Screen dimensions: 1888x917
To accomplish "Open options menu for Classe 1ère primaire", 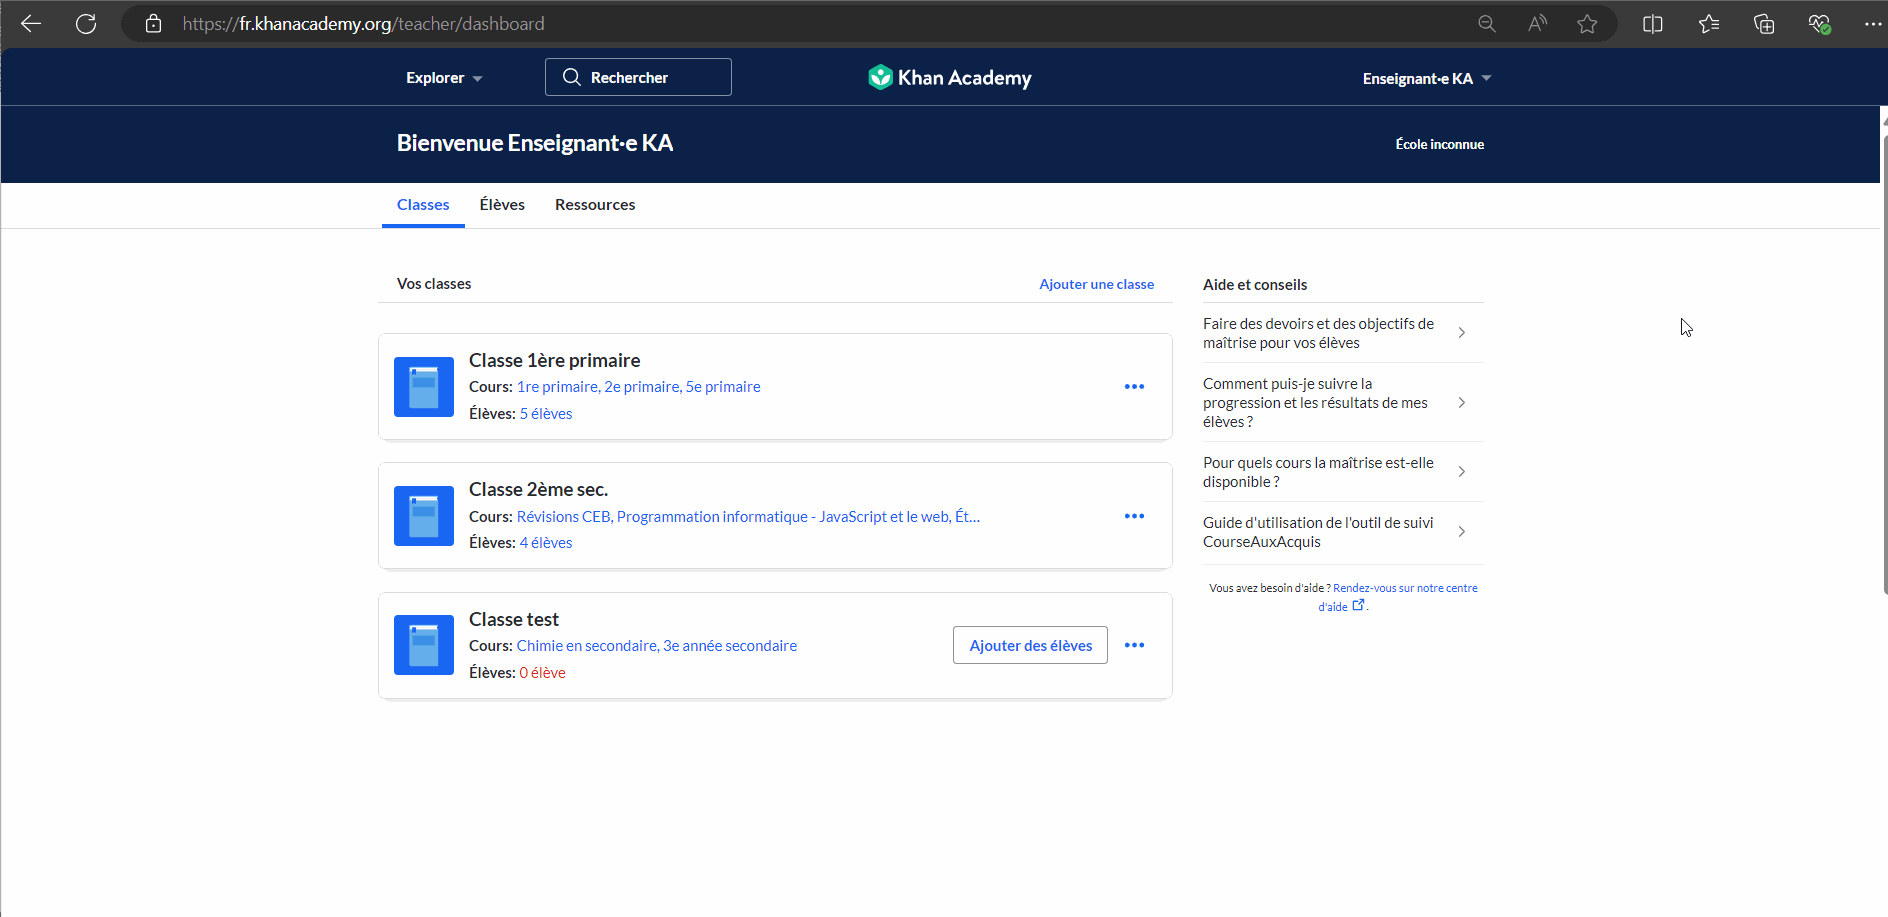I will pos(1134,387).
